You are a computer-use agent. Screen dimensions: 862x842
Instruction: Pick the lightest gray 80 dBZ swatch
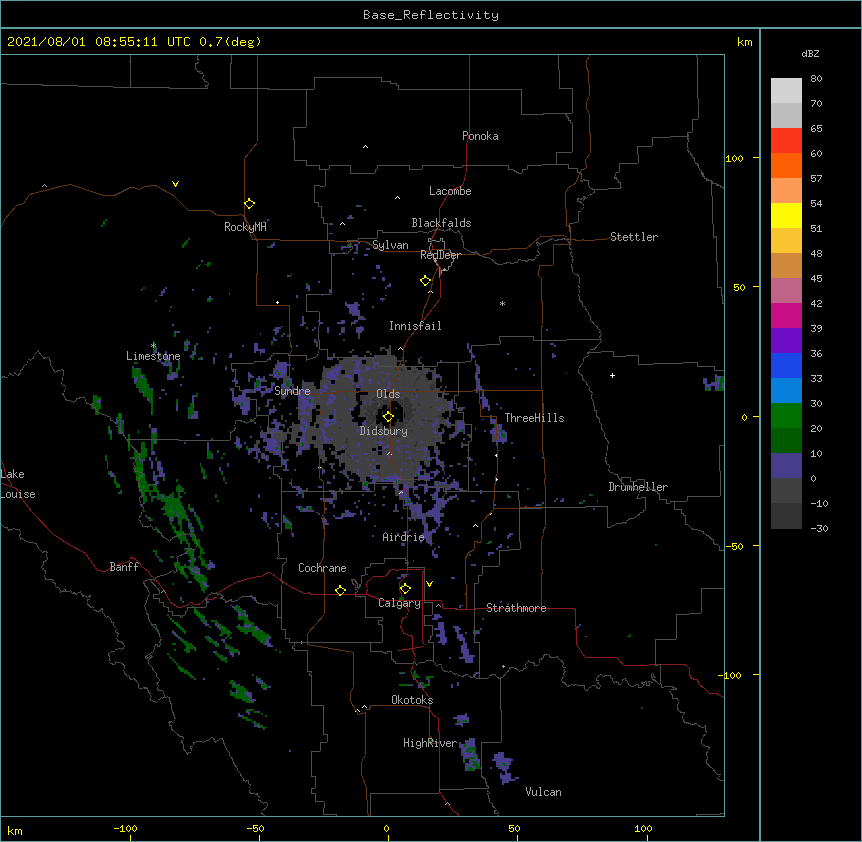tap(786, 91)
